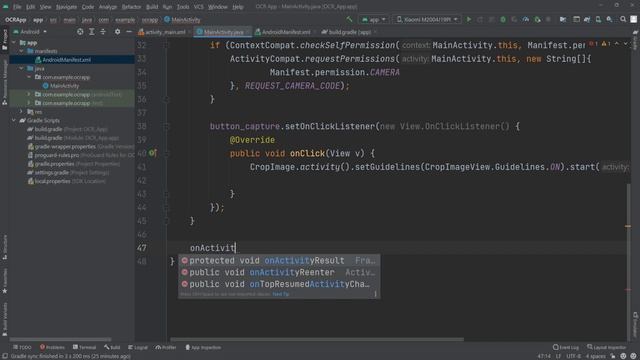Viewport: 640px width, 360px height.
Task: Choose onActivityReenter completion suggestion
Action: 279,272
